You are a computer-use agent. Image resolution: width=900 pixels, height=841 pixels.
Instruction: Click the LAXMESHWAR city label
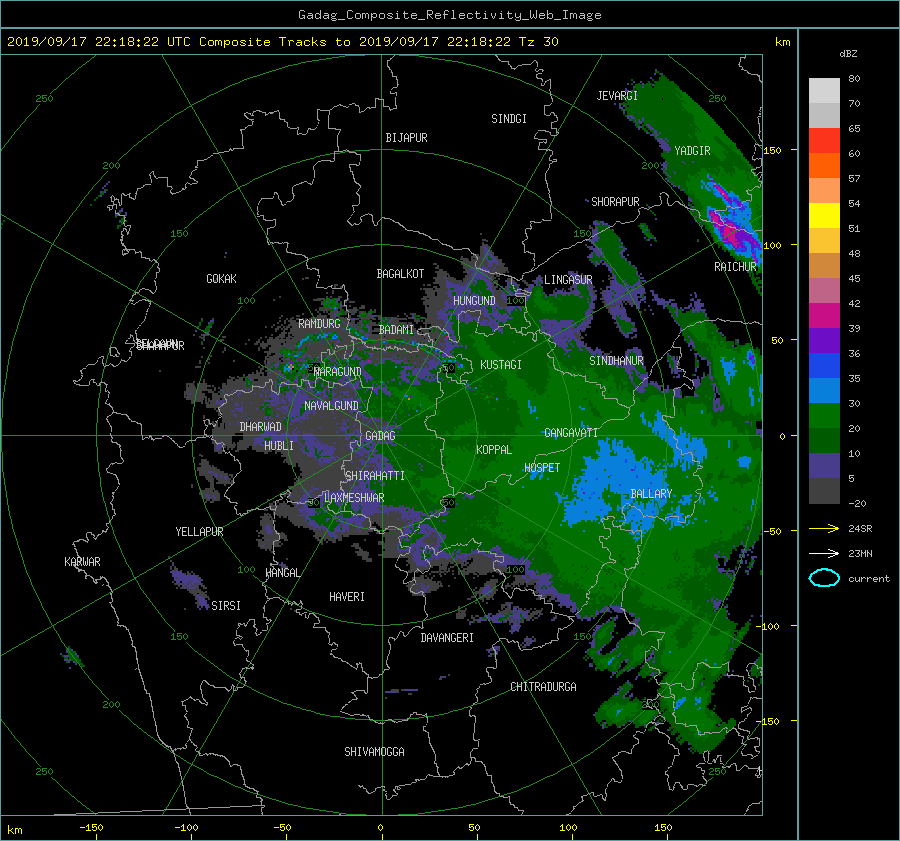click(354, 498)
